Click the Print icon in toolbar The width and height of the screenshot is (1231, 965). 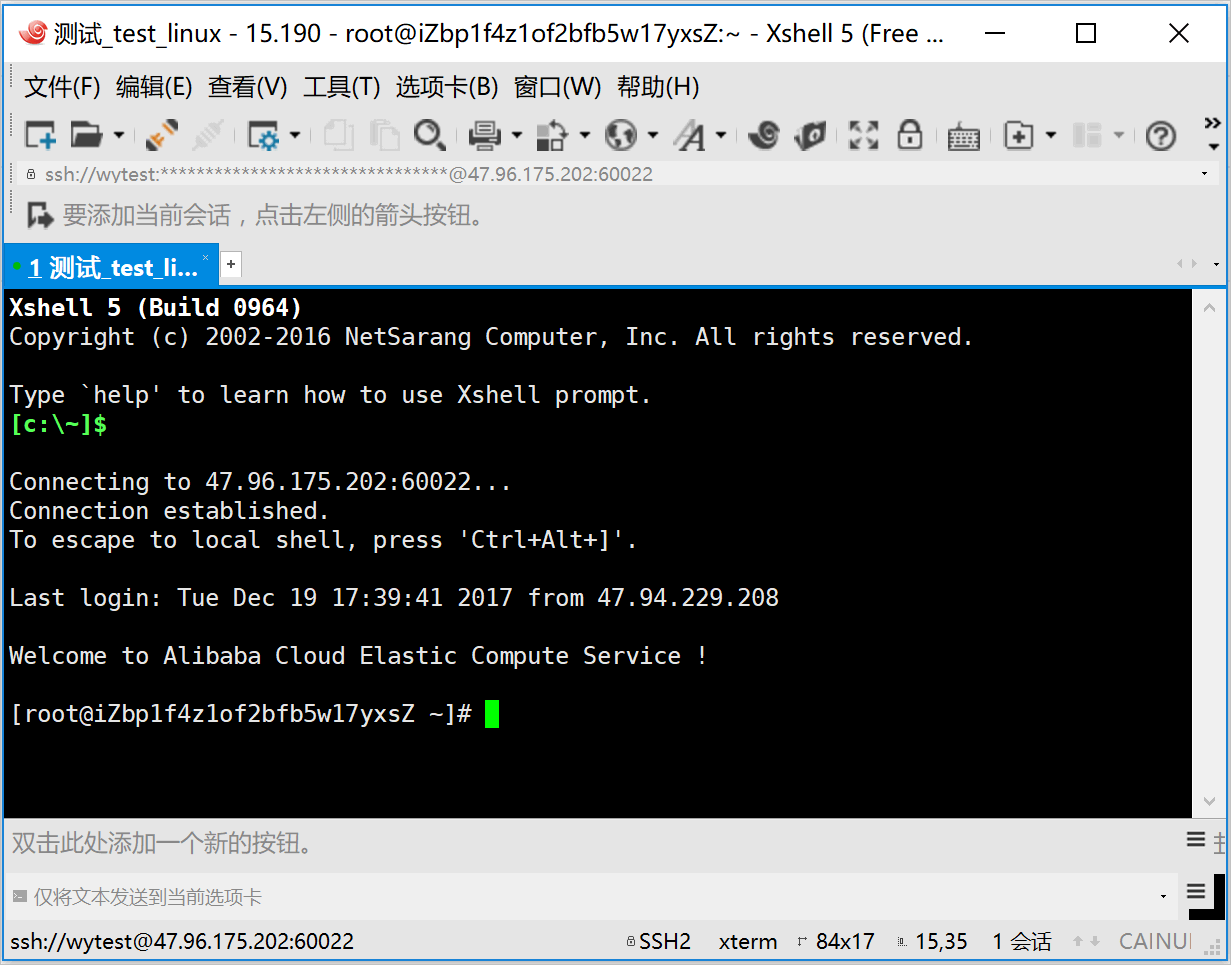(485, 135)
